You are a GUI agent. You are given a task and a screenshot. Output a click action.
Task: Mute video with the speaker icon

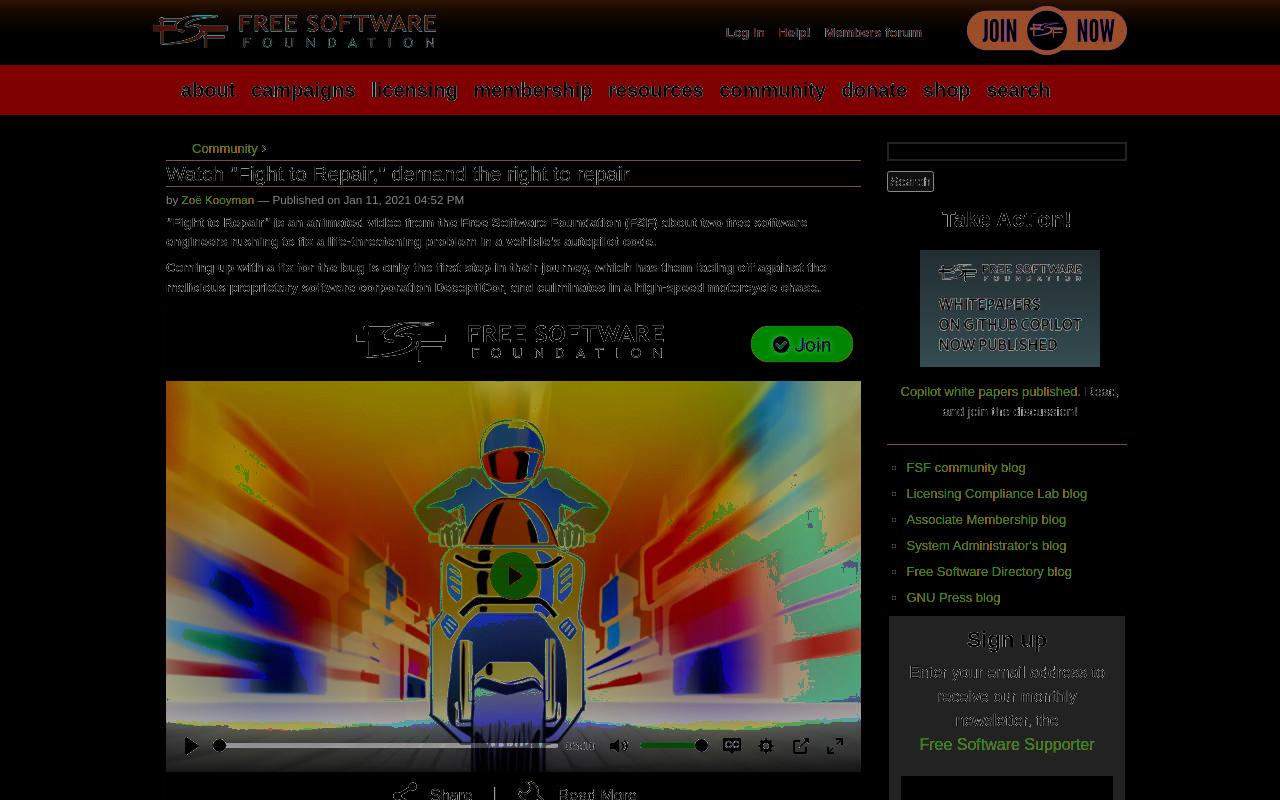[619, 746]
